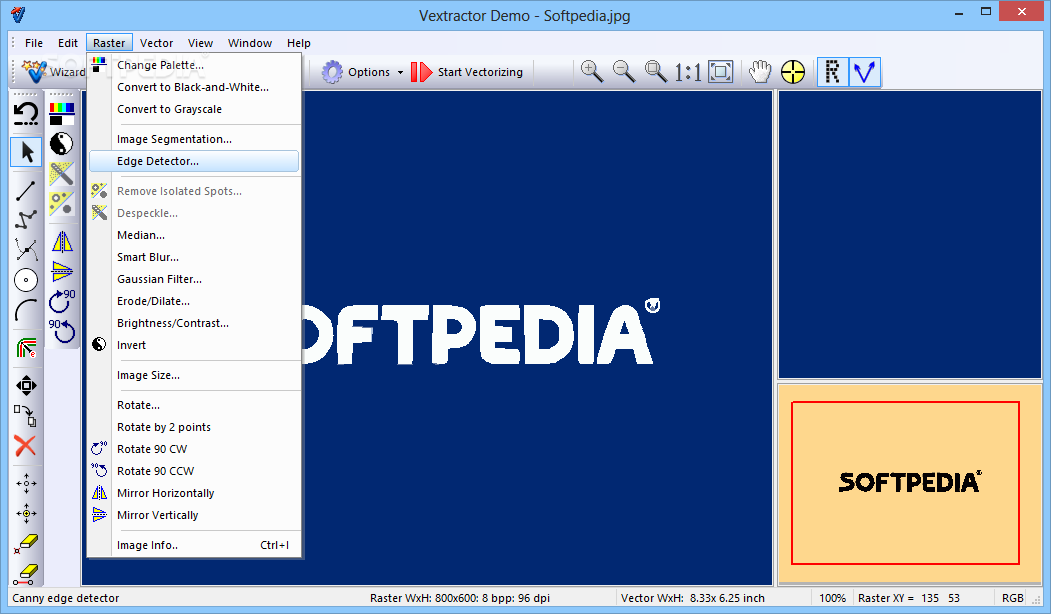The height and width of the screenshot is (614, 1051).
Task: Select the arc drawing tool
Action: click(26, 310)
